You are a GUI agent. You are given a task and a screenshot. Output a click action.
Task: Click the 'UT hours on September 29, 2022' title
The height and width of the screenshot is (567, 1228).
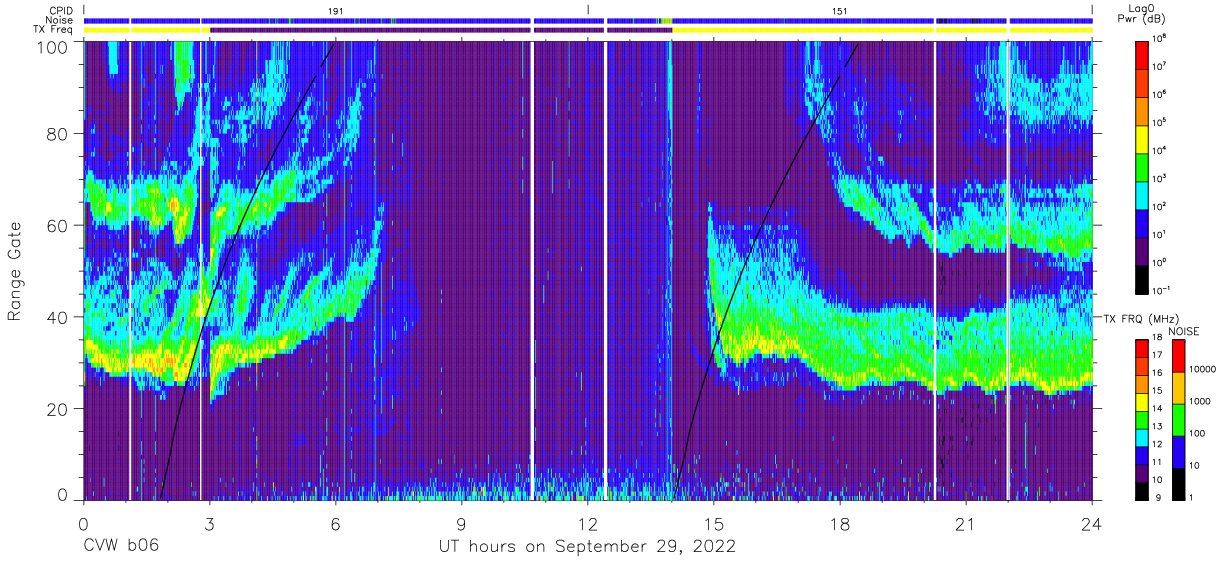(587, 546)
